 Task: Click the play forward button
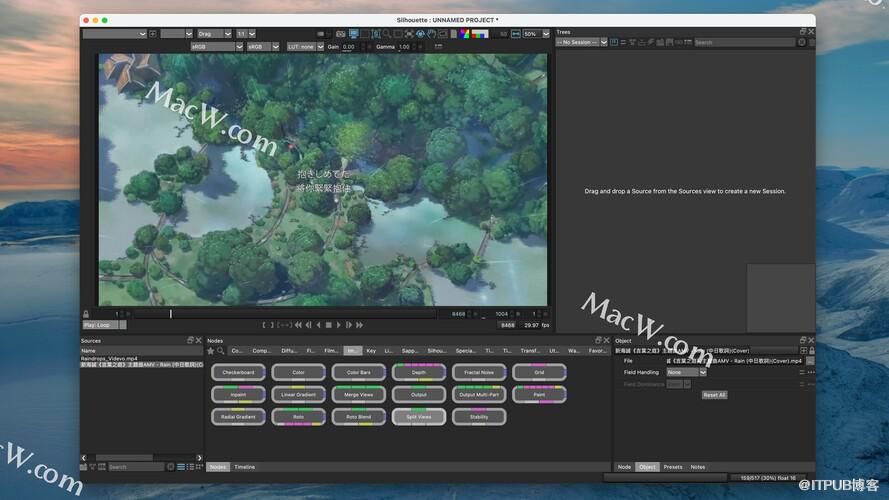pos(339,325)
